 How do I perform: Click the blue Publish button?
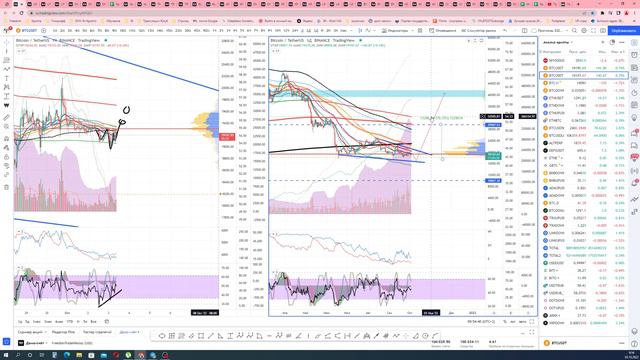[x=624, y=31]
